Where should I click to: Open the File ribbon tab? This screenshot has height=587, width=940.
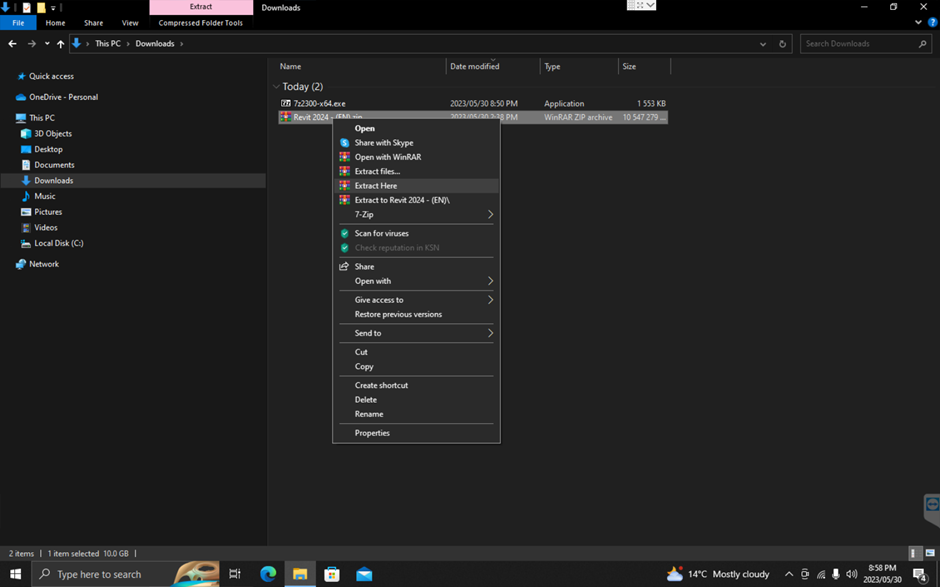pyautogui.click(x=18, y=23)
